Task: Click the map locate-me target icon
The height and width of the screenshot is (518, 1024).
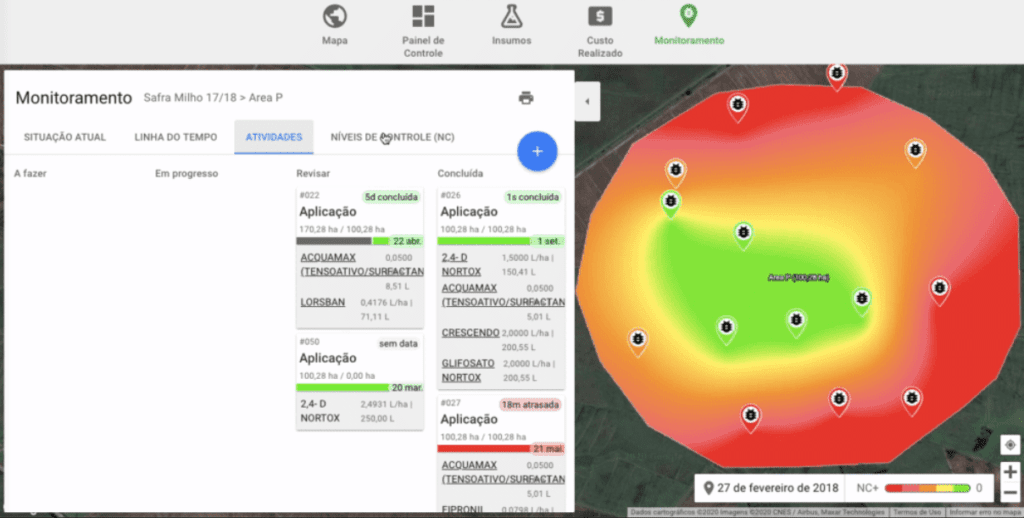Action: click(x=1010, y=444)
